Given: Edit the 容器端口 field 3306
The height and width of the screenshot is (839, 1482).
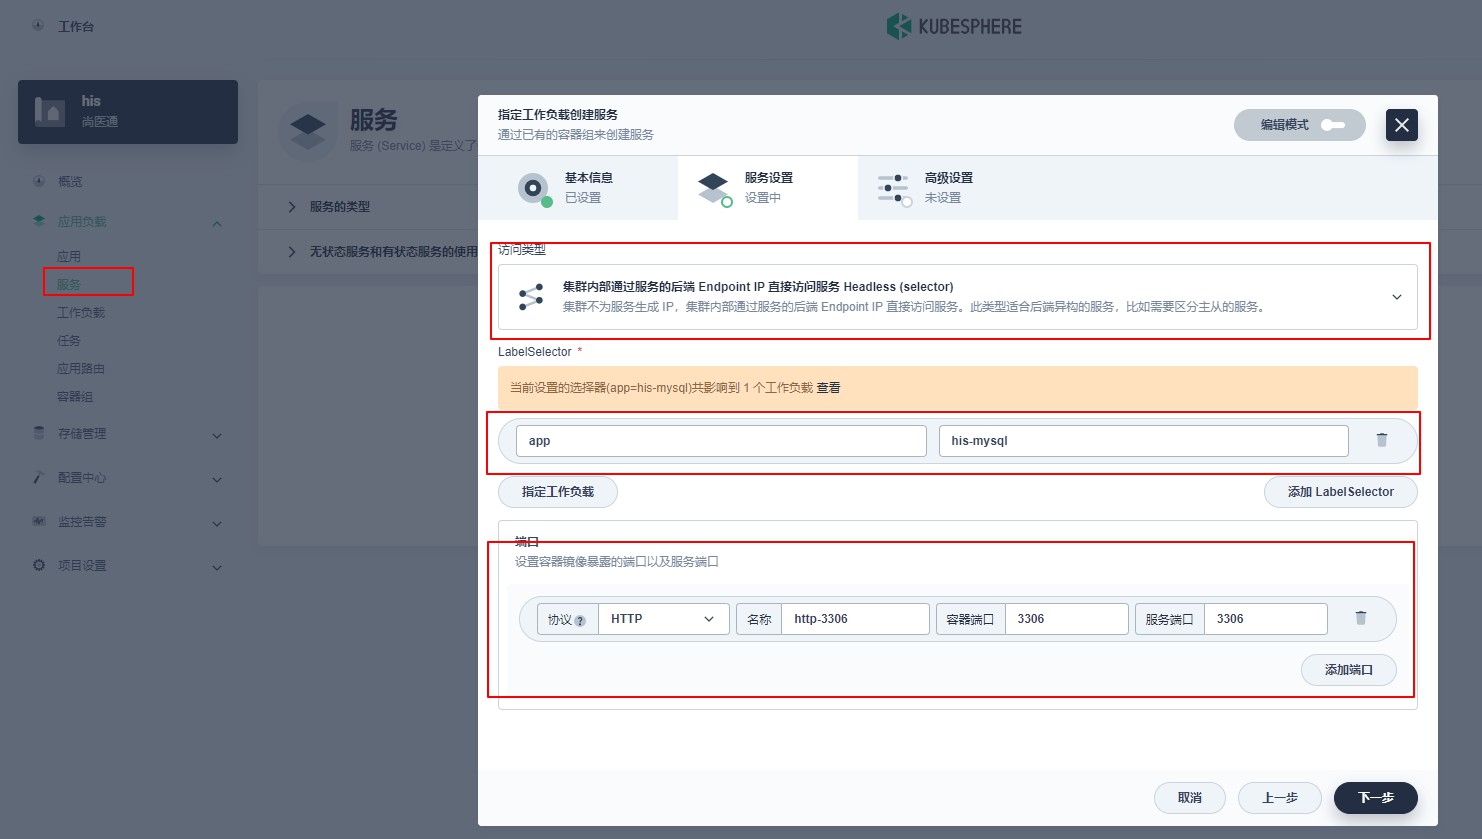Looking at the screenshot, I should tap(1066, 619).
